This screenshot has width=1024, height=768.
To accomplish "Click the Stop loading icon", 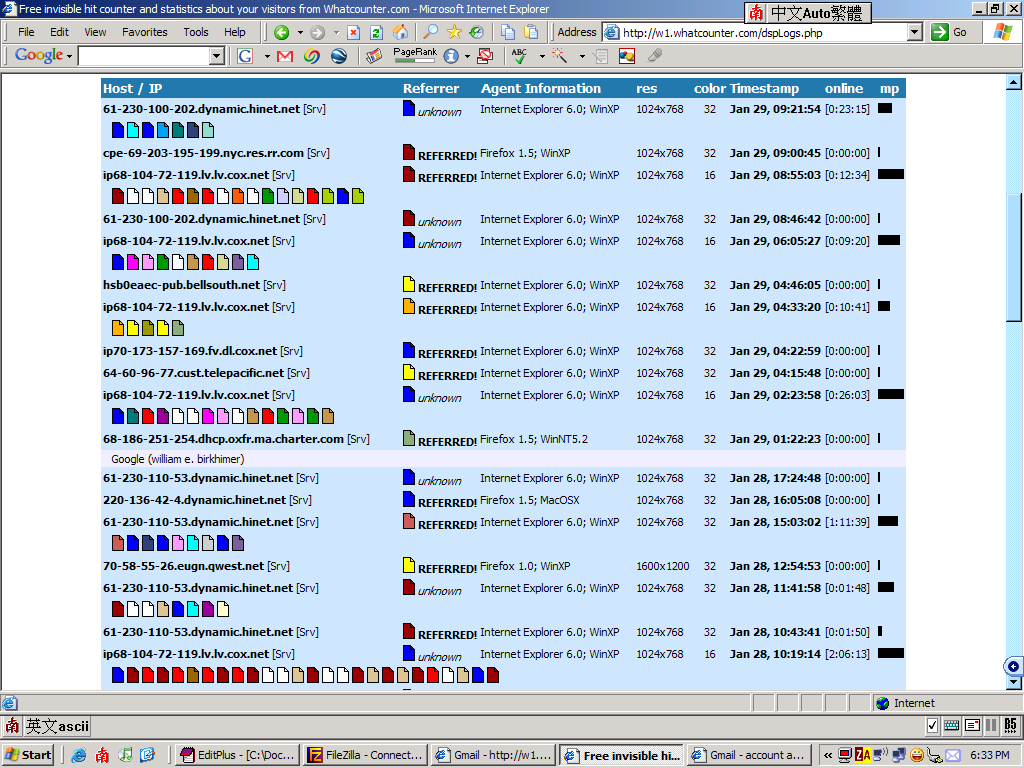I will [x=354, y=32].
